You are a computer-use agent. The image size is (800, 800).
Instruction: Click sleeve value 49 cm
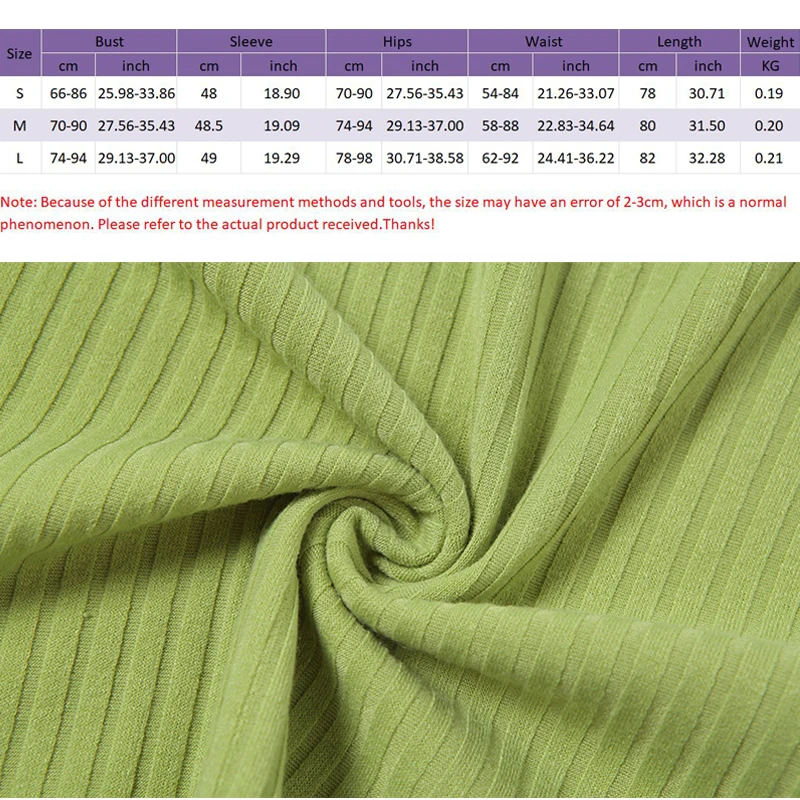click(209, 158)
